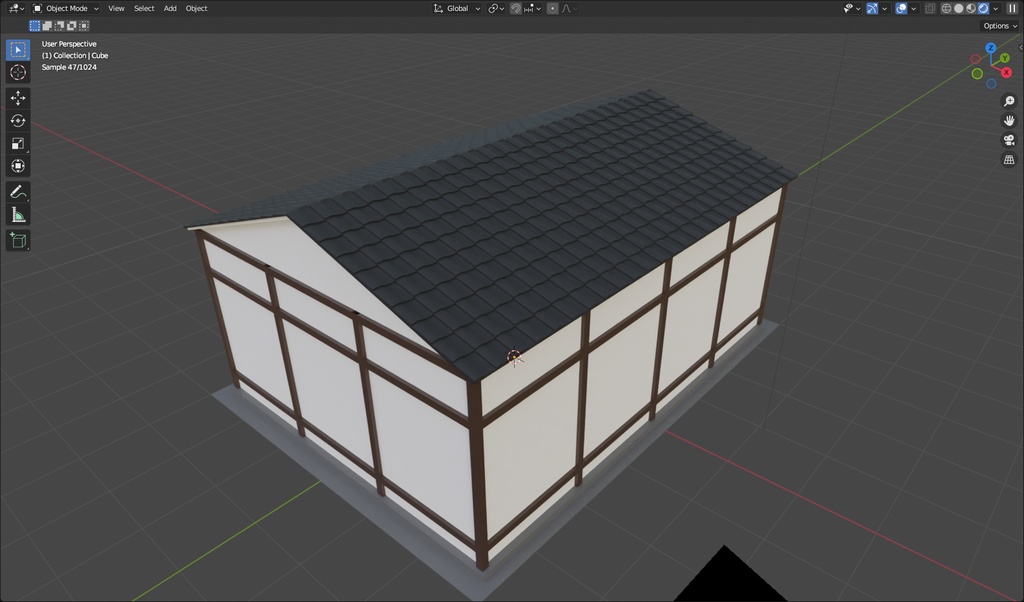1024x602 pixels.
Task: Set selection mode to subtract
Action: (x=59, y=25)
